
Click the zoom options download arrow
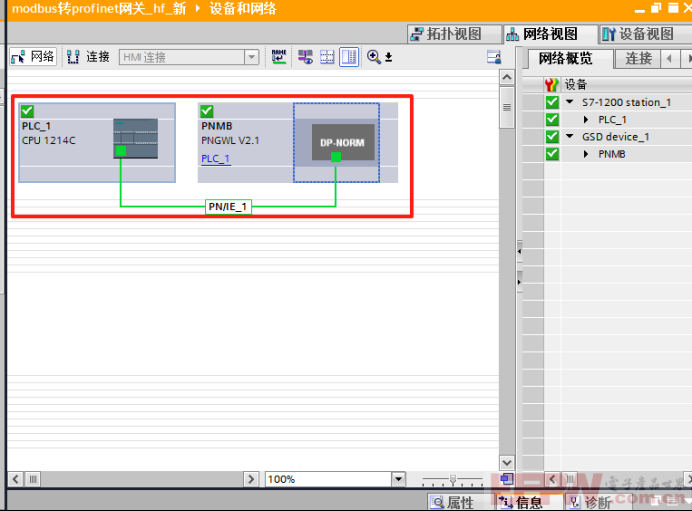(388, 57)
